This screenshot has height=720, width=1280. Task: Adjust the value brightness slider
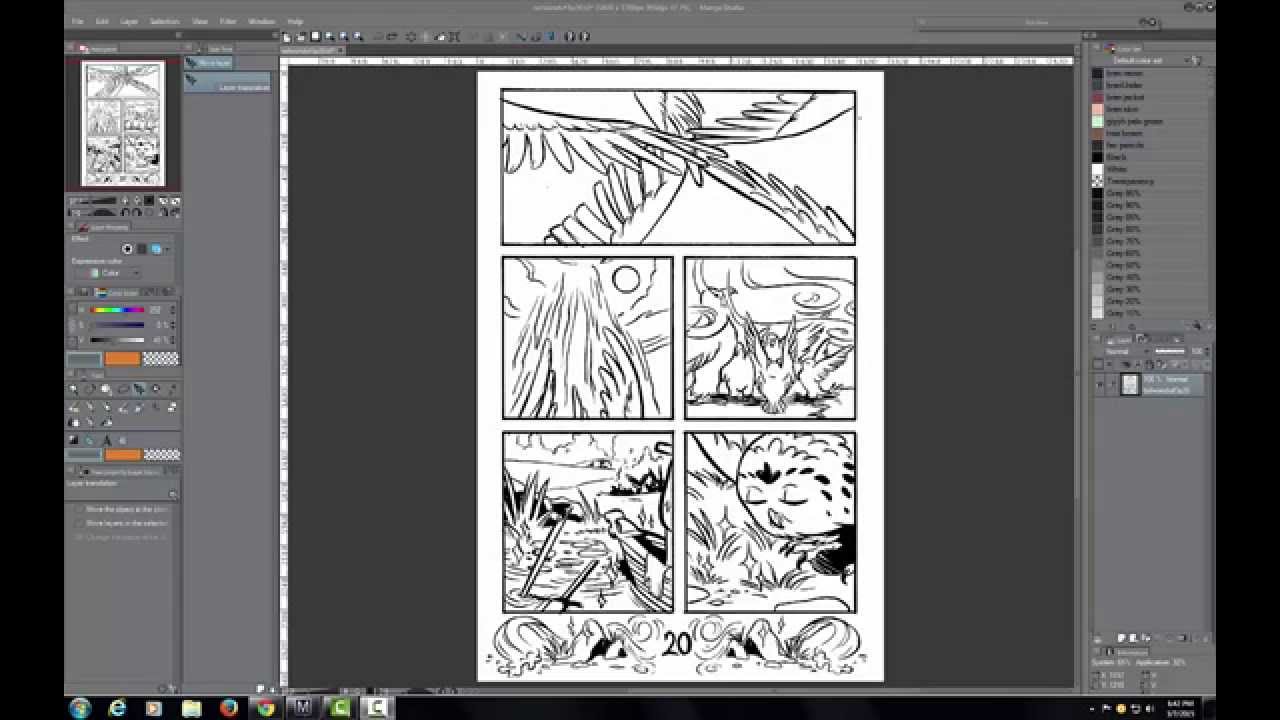tap(117, 340)
